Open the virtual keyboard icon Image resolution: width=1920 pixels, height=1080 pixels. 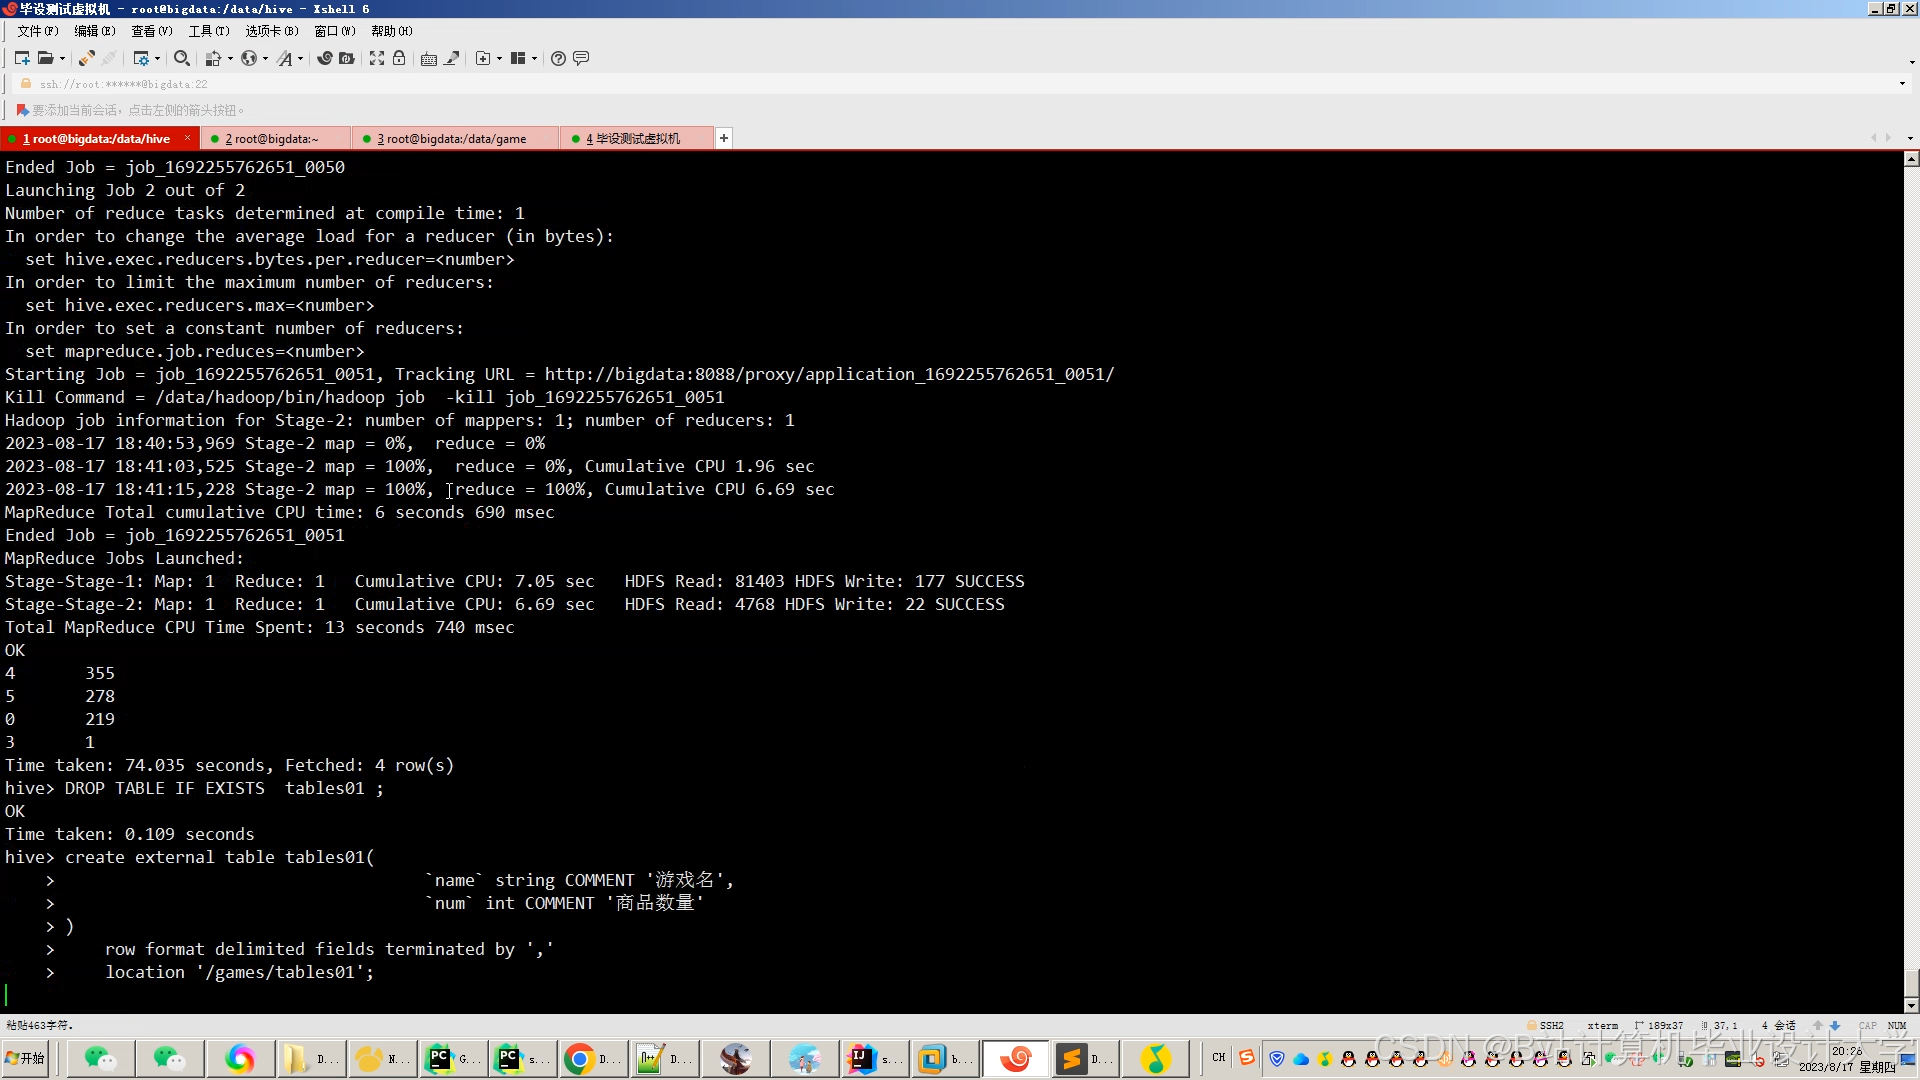[x=428, y=59]
